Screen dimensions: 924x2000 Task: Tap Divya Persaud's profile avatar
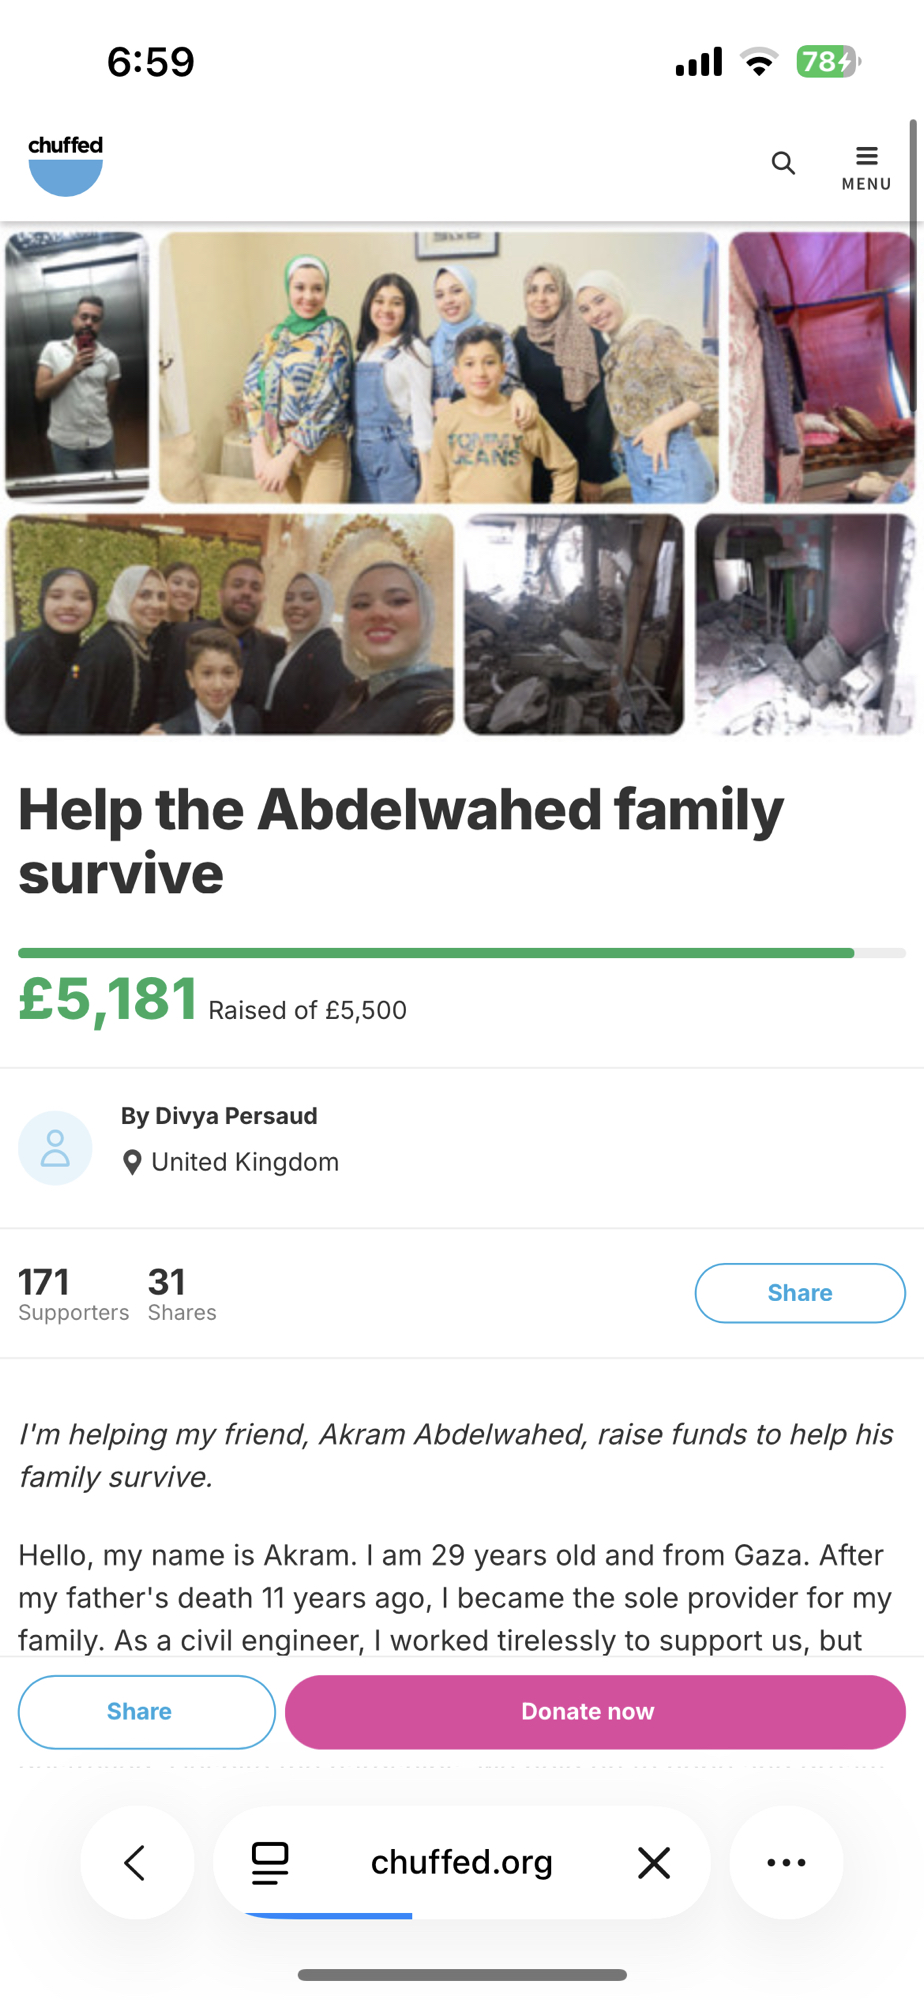[55, 1148]
